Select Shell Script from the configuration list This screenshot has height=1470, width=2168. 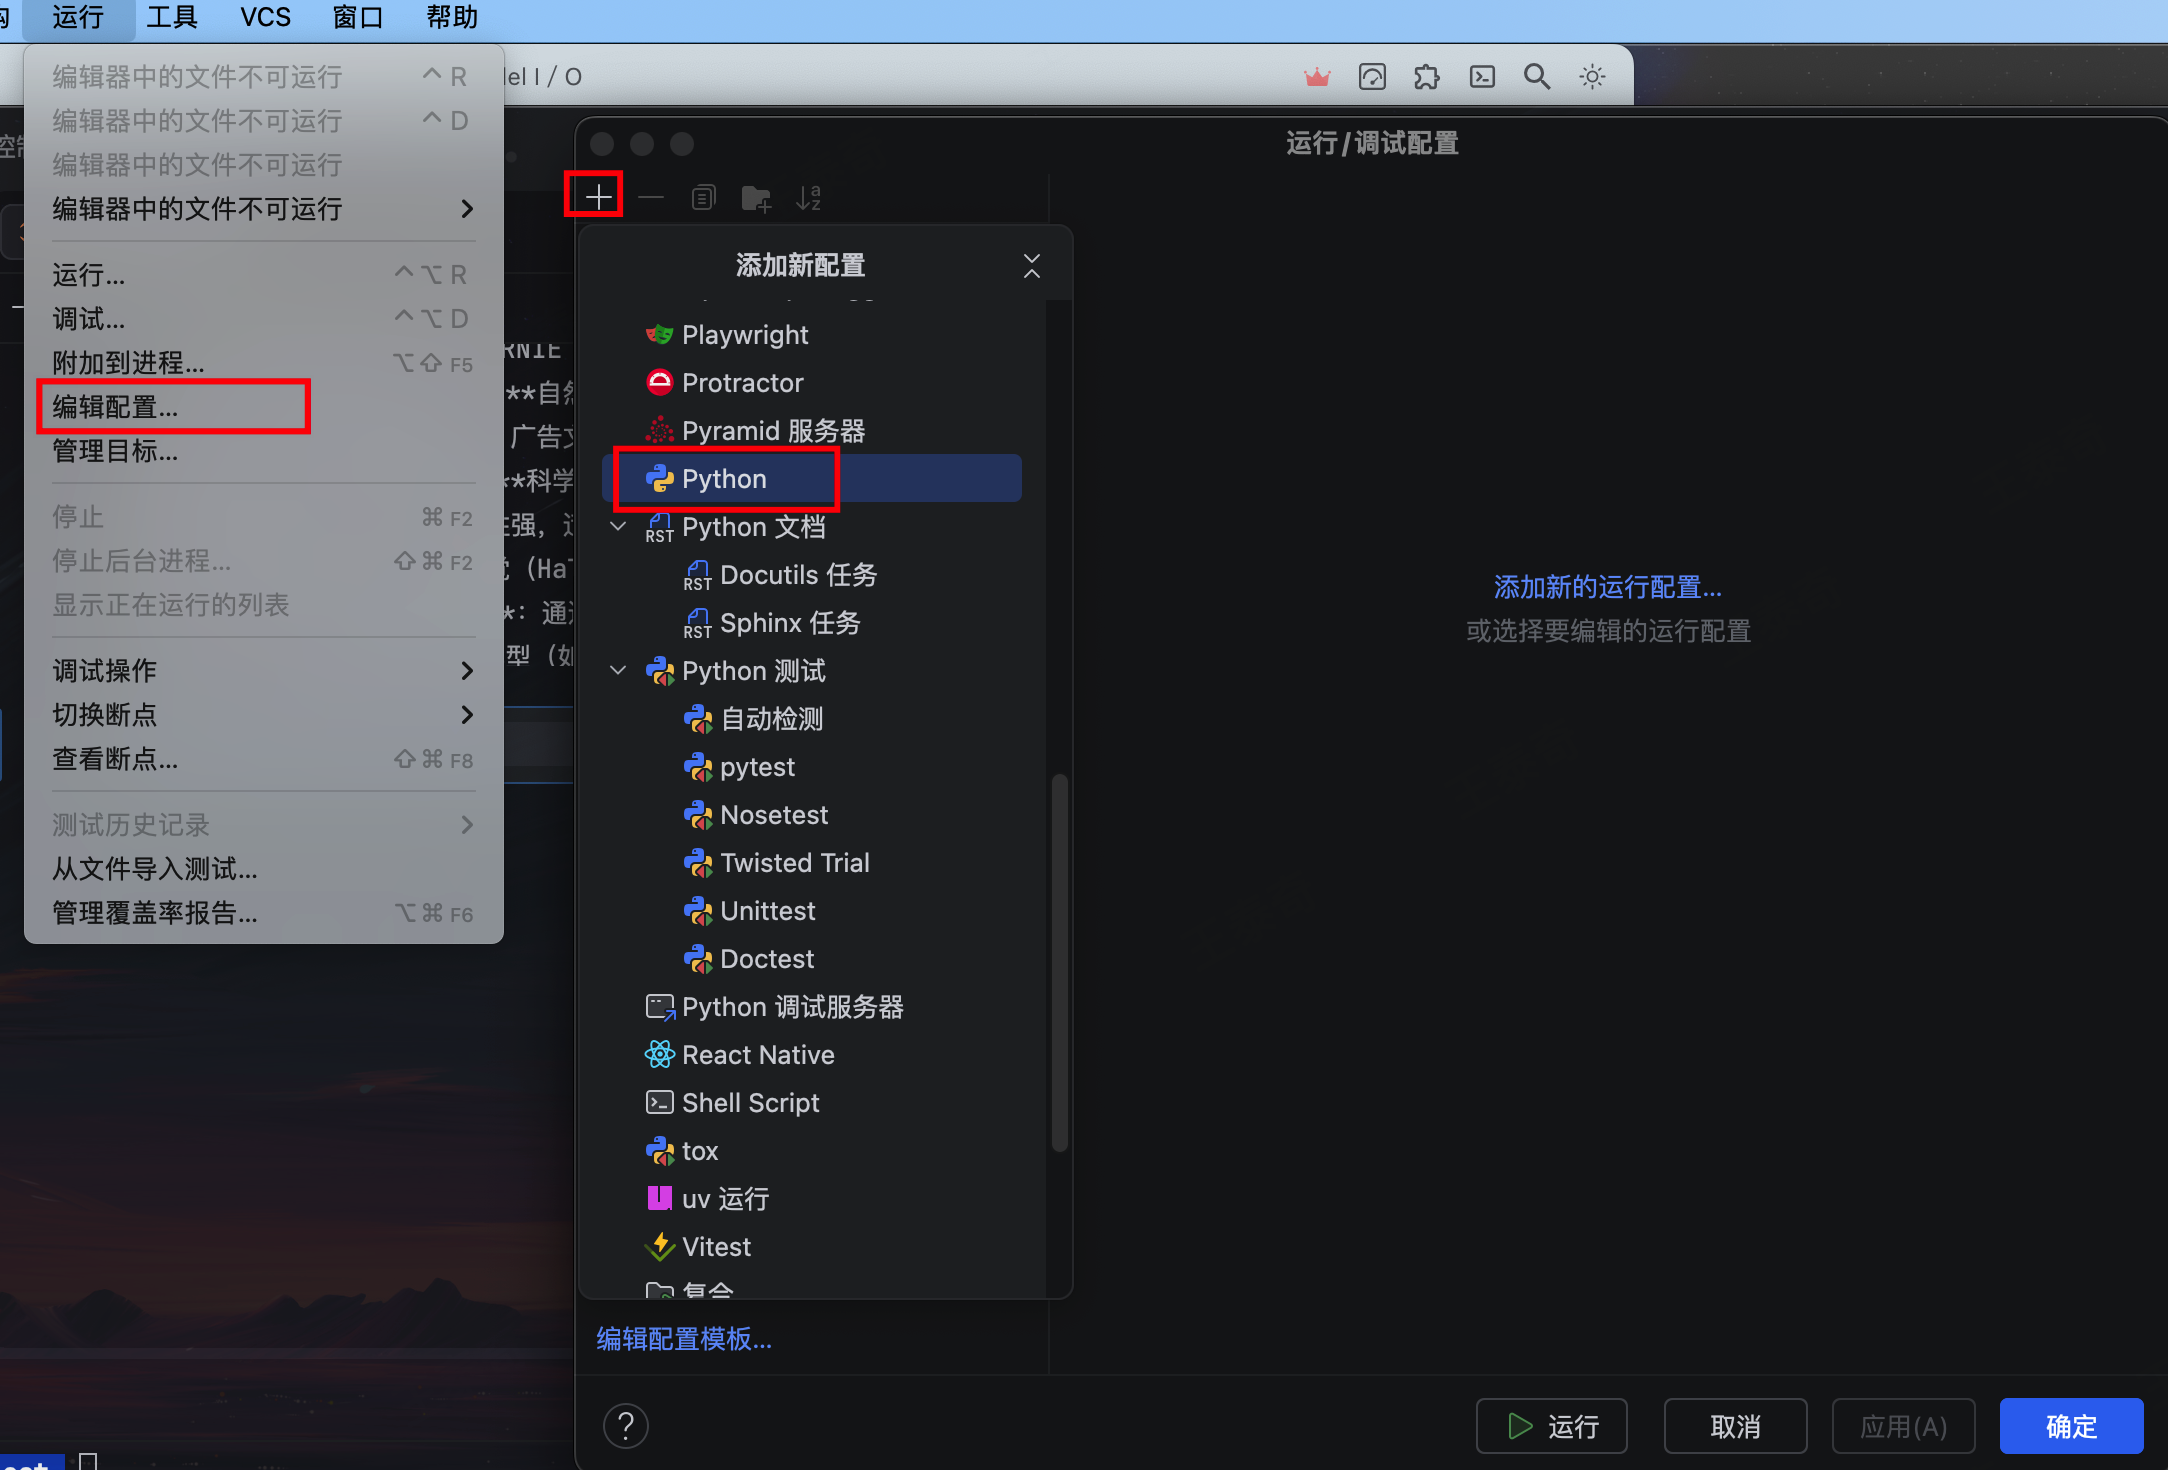click(750, 1102)
